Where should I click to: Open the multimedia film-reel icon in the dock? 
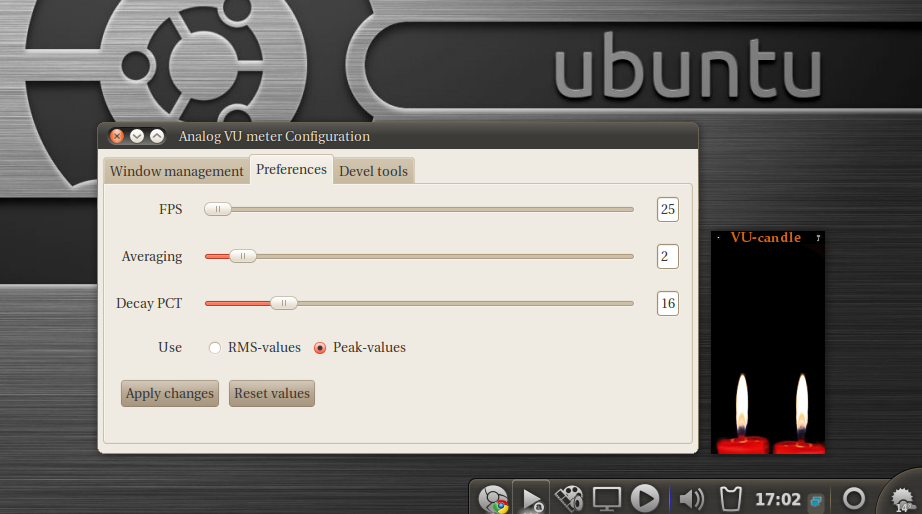[569, 499]
